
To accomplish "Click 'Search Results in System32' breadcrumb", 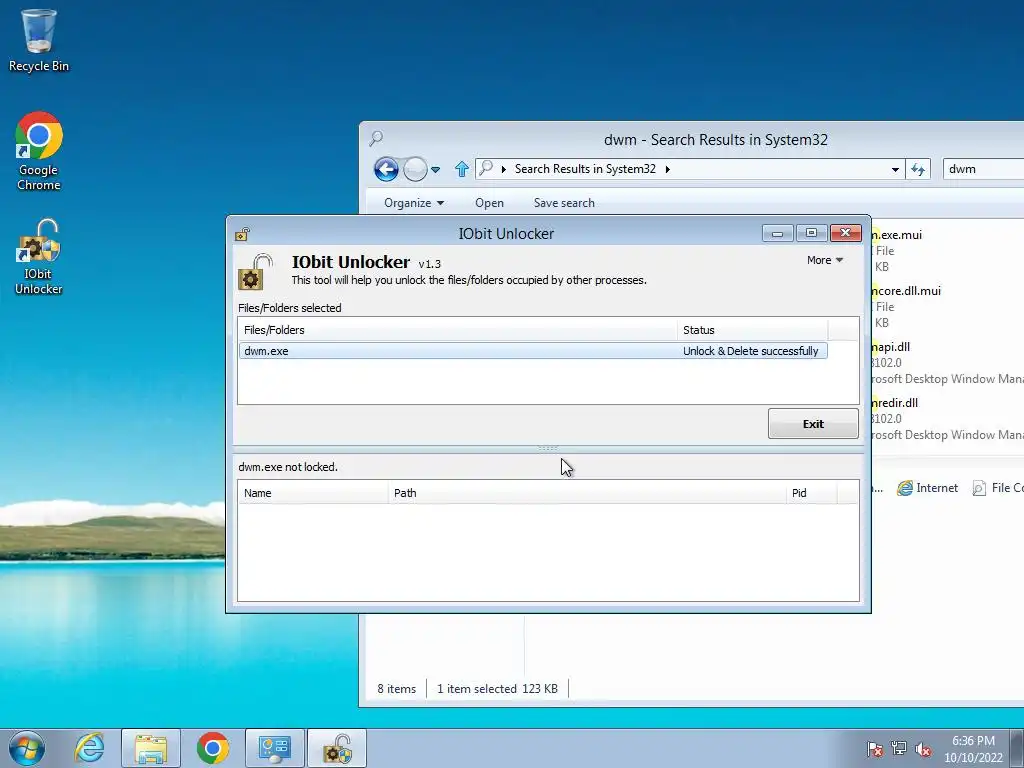I will coord(585,168).
